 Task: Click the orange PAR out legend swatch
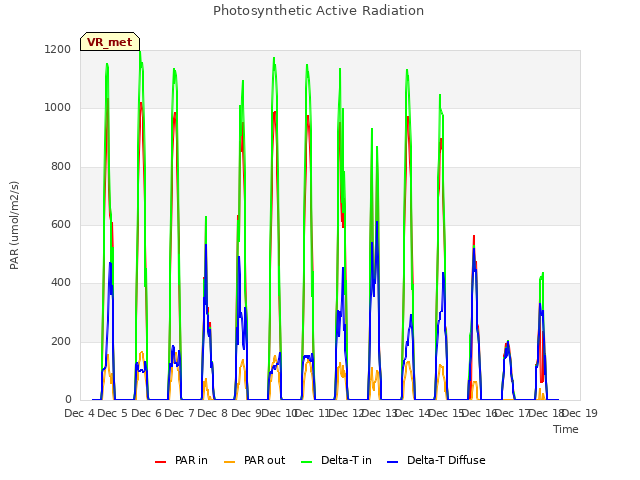tap(230, 462)
